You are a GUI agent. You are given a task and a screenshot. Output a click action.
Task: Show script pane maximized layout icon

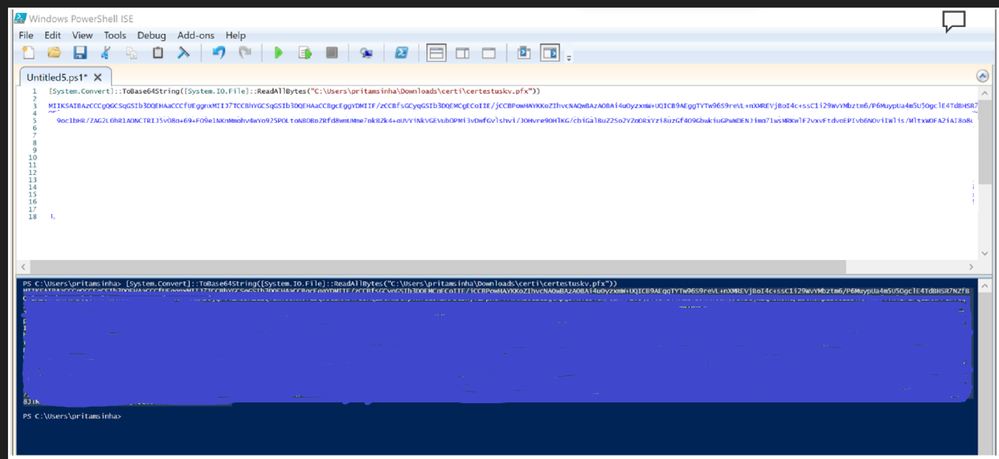489,53
